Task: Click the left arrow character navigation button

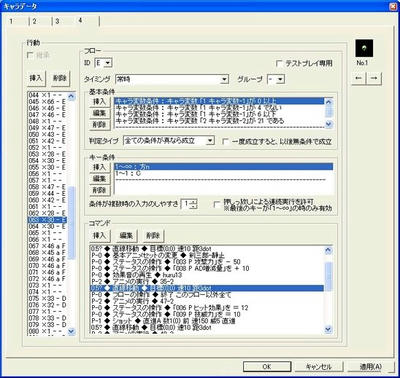Action: pyautogui.click(x=359, y=78)
